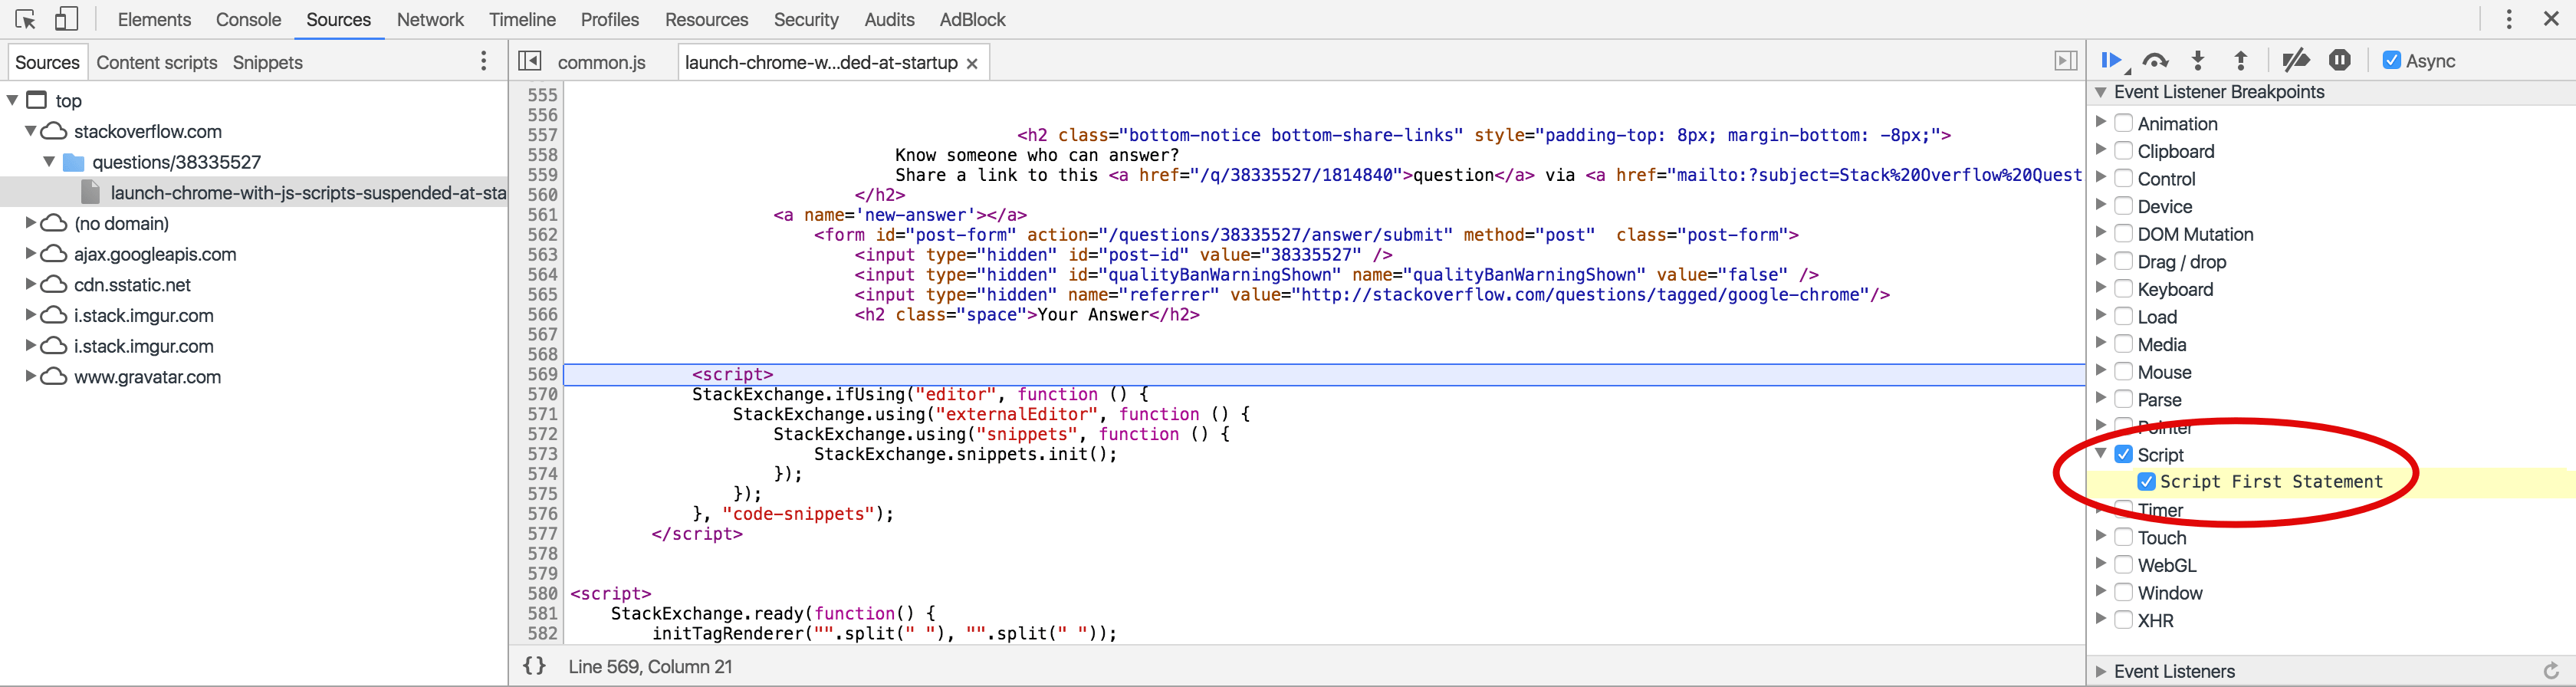2576x687 pixels.
Task: Resume script execution with play button
Action: [2111, 61]
